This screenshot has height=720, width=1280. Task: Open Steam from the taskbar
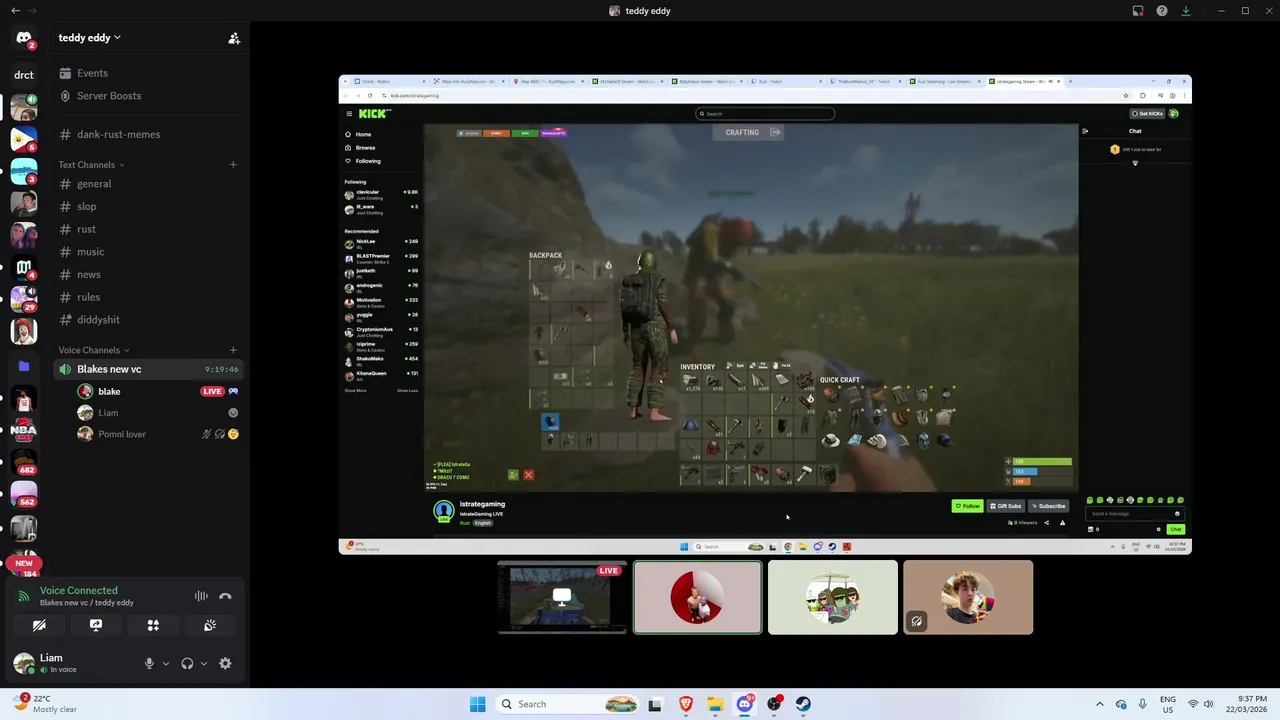click(x=803, y=704)
